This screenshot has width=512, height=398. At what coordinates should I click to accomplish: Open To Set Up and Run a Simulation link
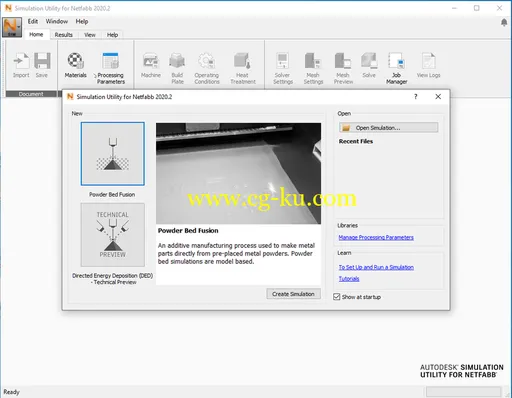point(376,267)
